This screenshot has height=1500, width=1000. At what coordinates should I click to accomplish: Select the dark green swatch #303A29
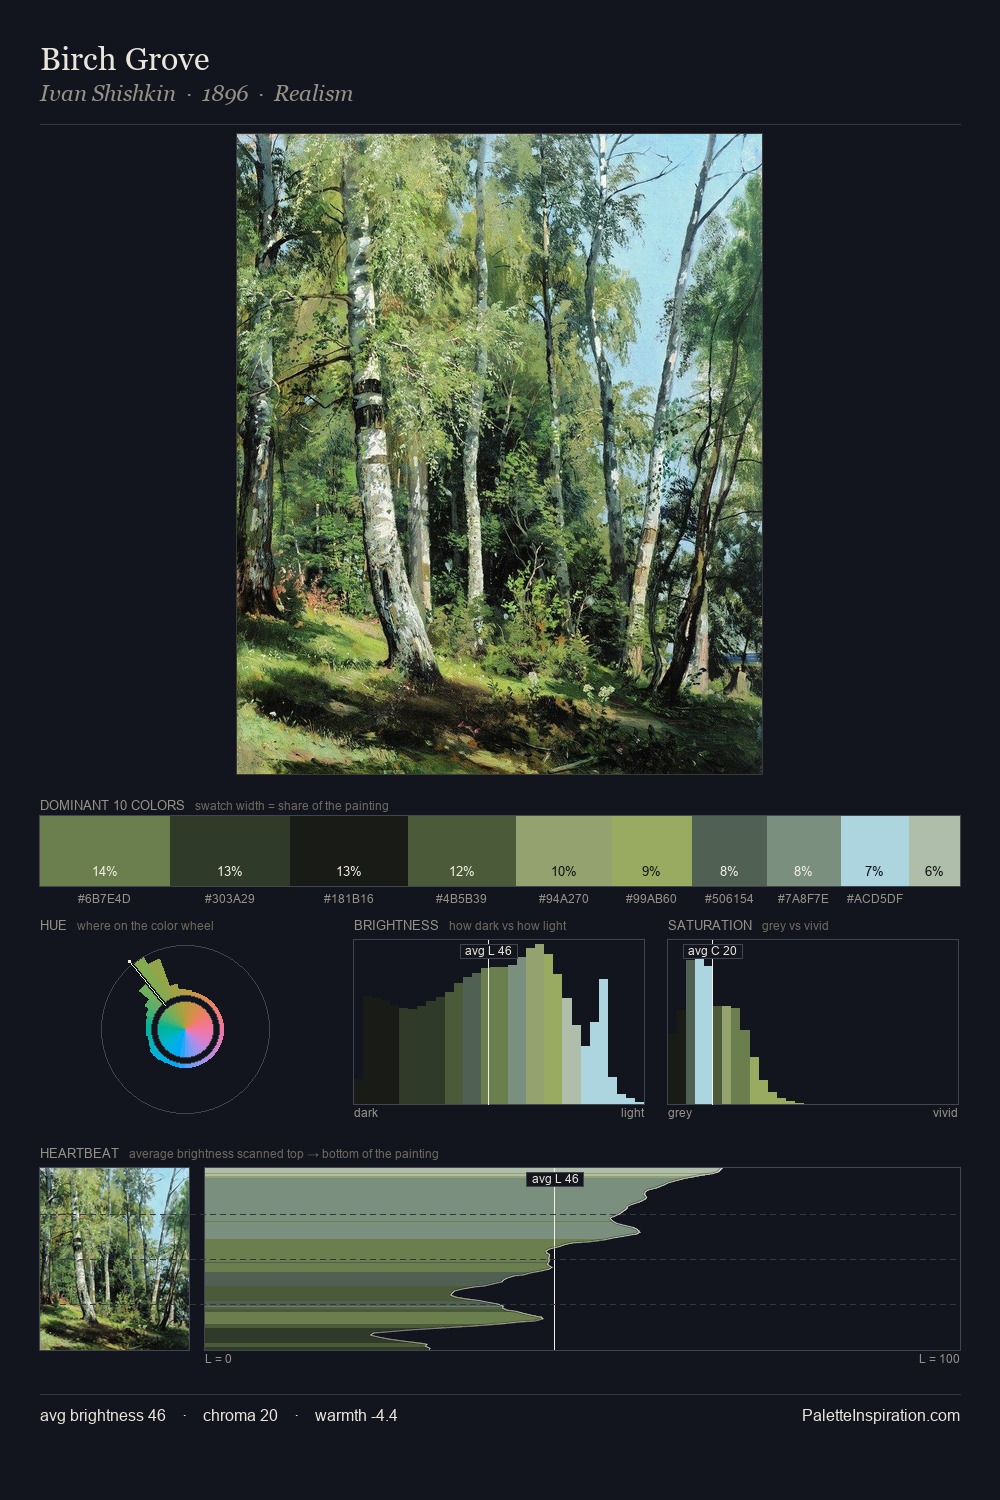230,851
